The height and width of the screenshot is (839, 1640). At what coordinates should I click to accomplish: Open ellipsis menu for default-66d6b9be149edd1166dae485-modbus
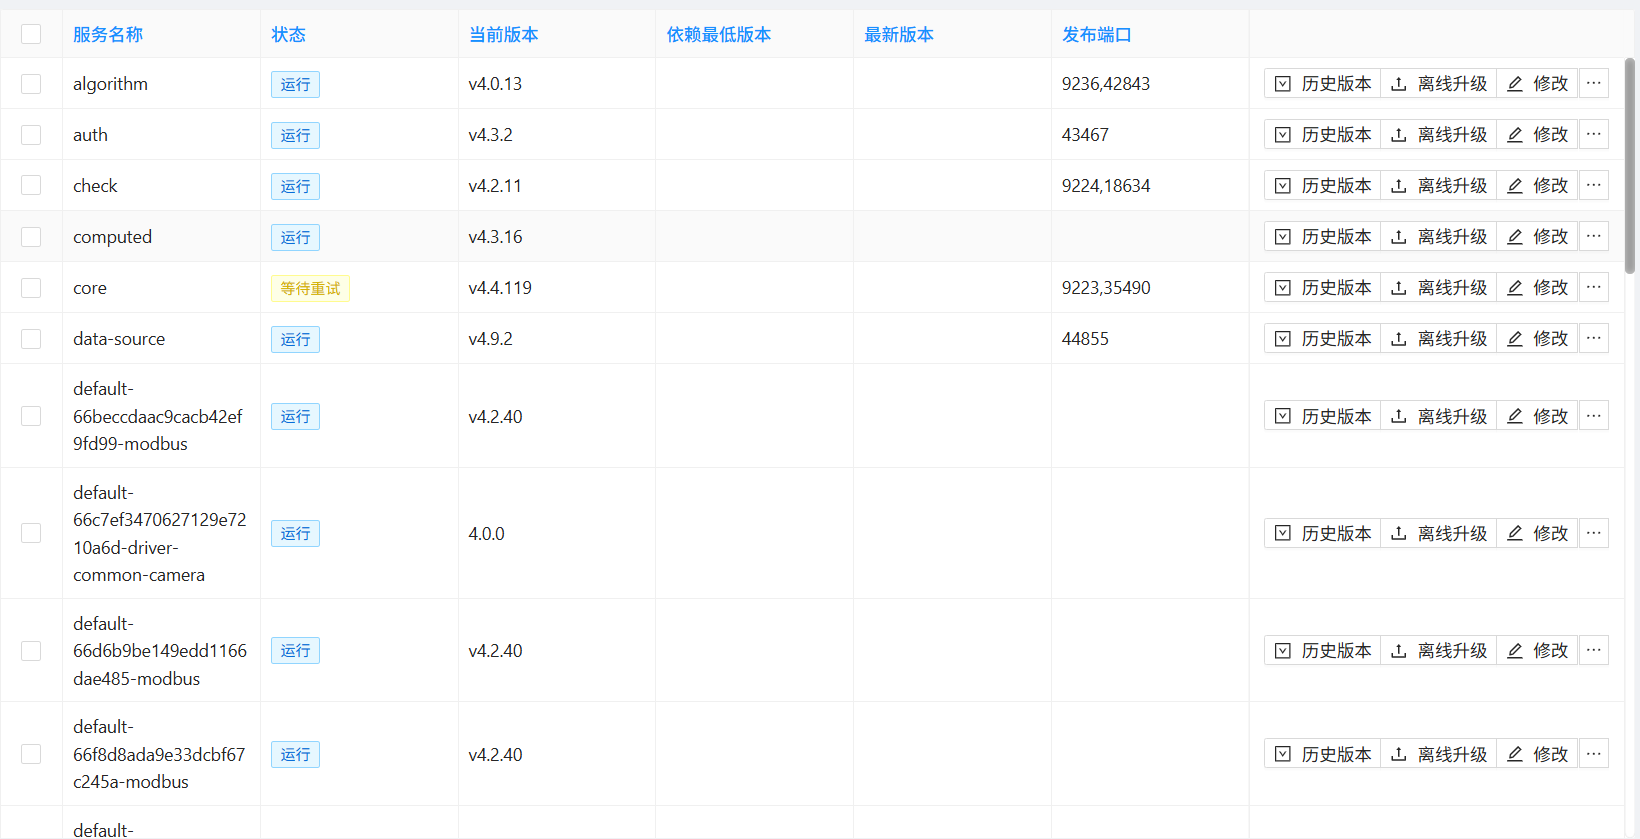point(1594,651)
